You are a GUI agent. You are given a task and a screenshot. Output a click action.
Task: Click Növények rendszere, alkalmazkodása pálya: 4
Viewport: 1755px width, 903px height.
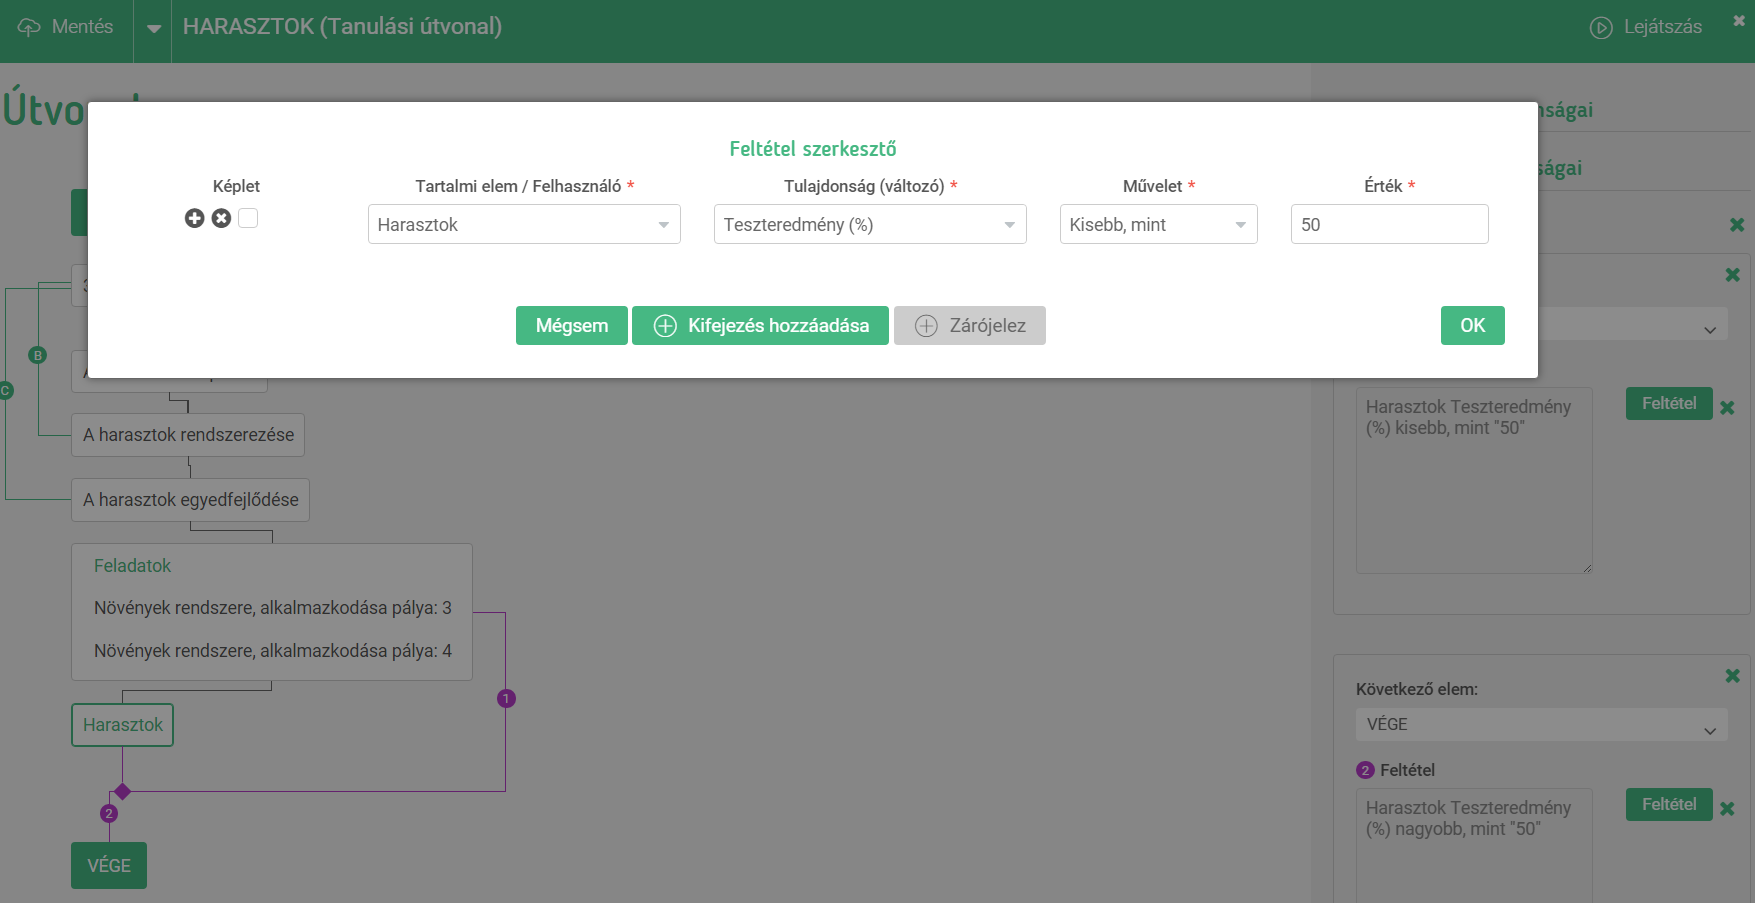(x=273, y=651)
